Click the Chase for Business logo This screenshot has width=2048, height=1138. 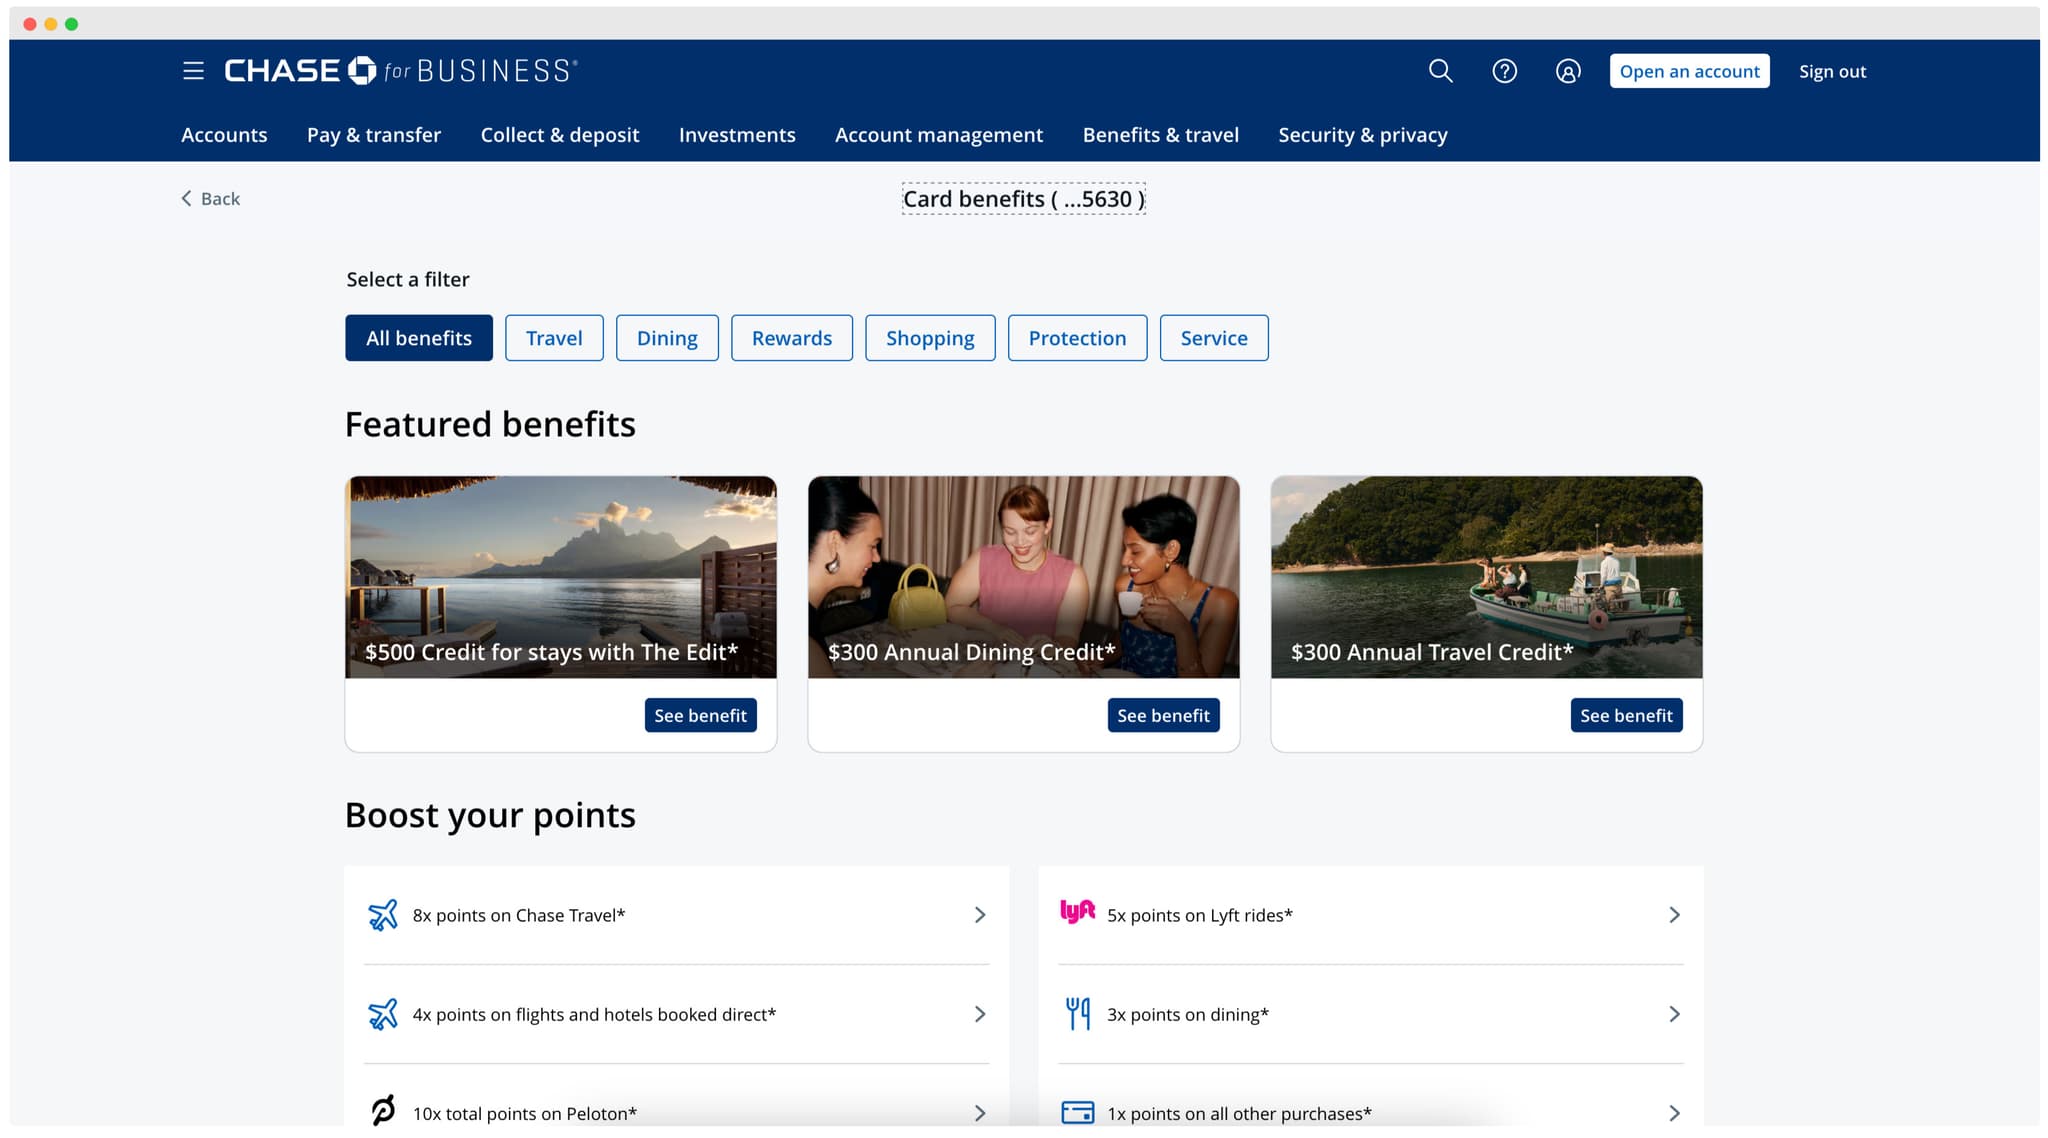click(x=398, y=69)
